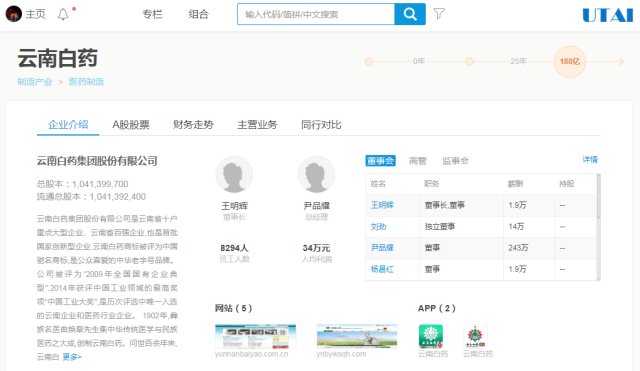640x371 pixels.
Task: Click the 制造产业 breadcrumb link
Action: [x=35, y=82]
